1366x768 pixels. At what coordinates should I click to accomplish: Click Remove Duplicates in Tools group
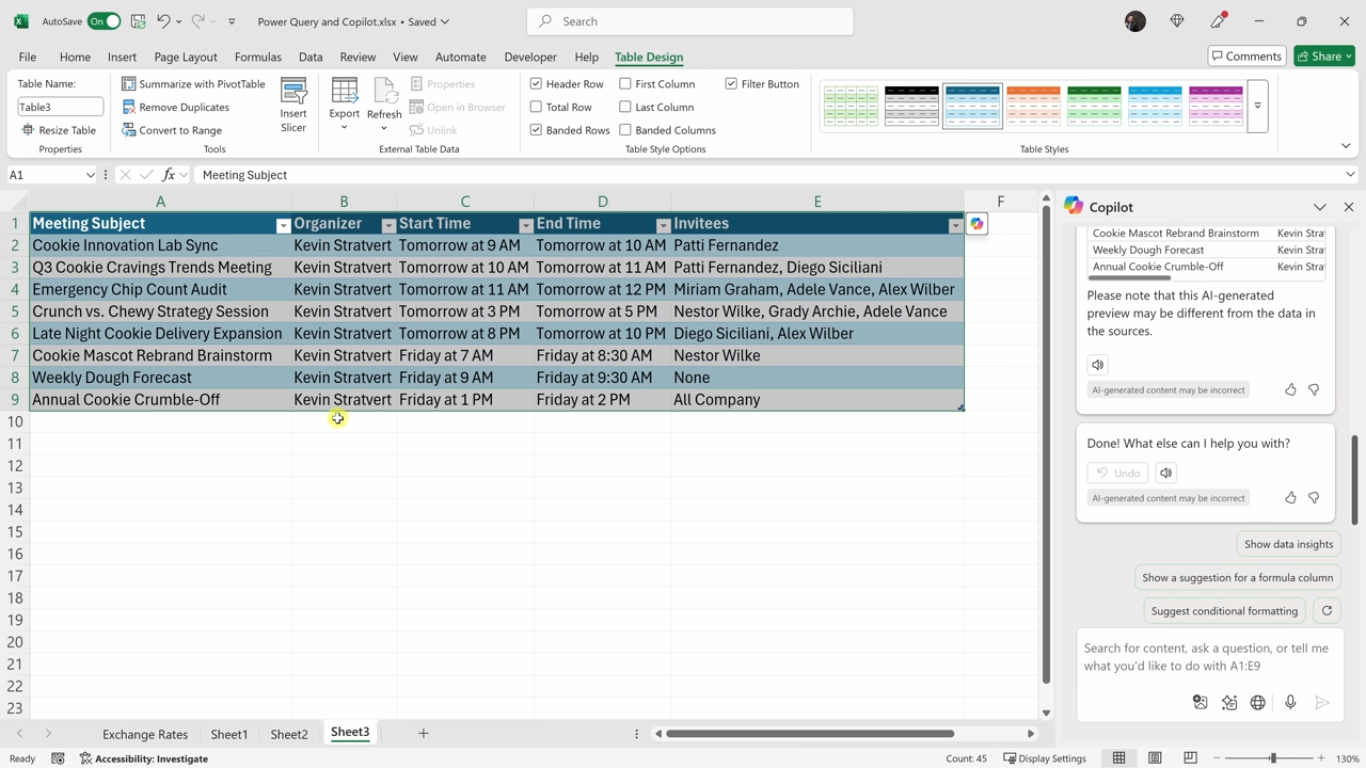[176, 107]
